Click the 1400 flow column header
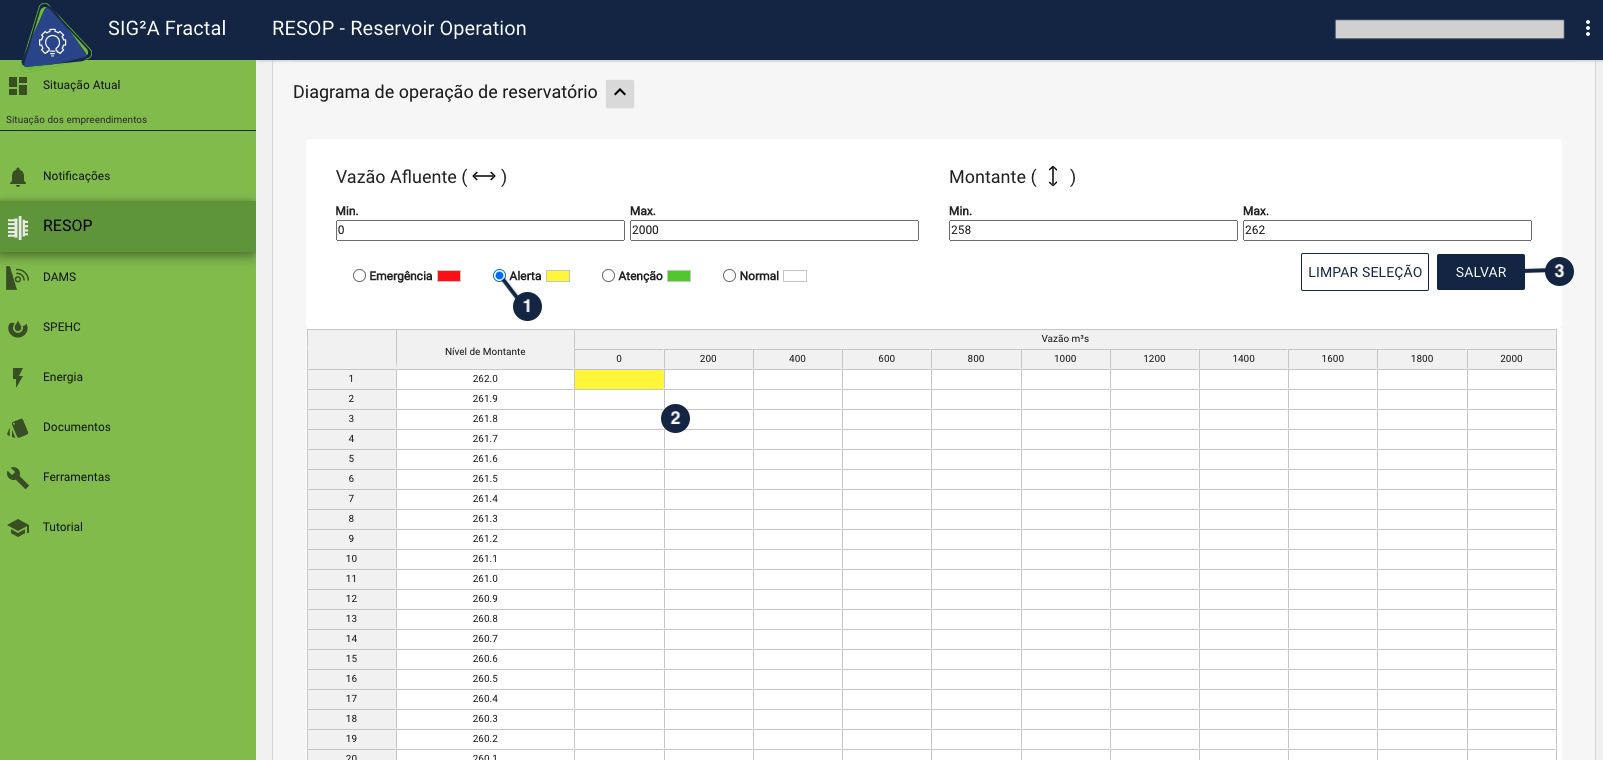Viewport: 1603px width, 760px height. click(1243, 359)
